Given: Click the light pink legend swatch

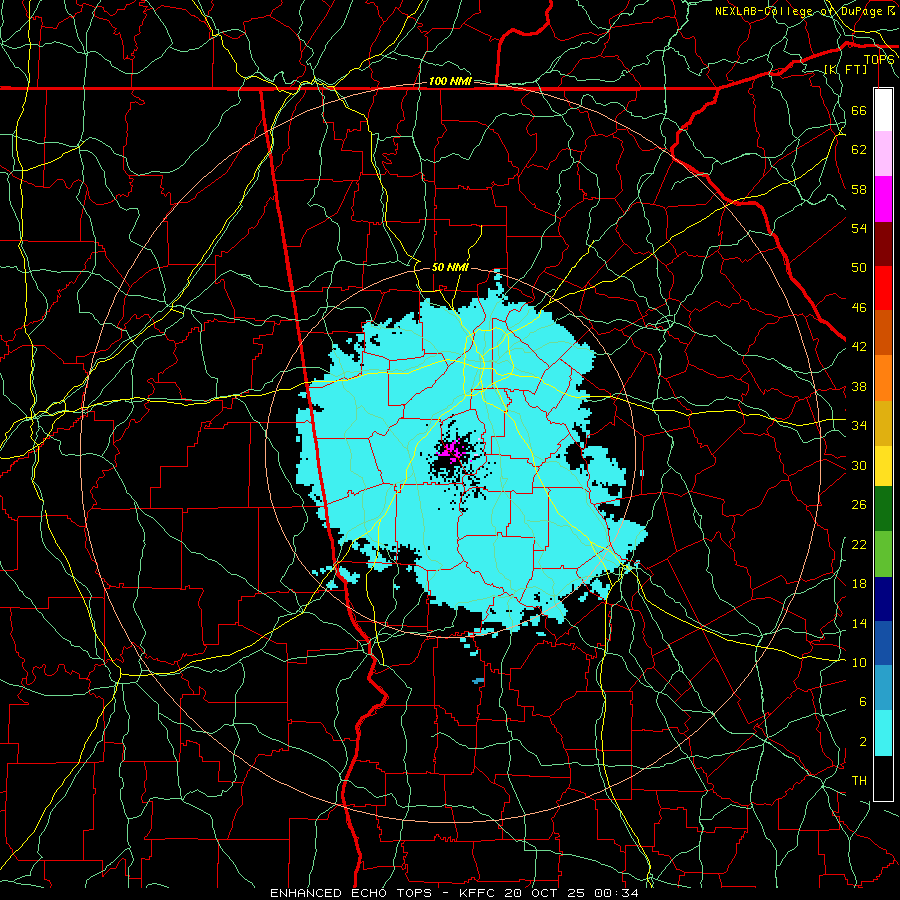Looking at the screenshot, I should click(x=883, y=154).
